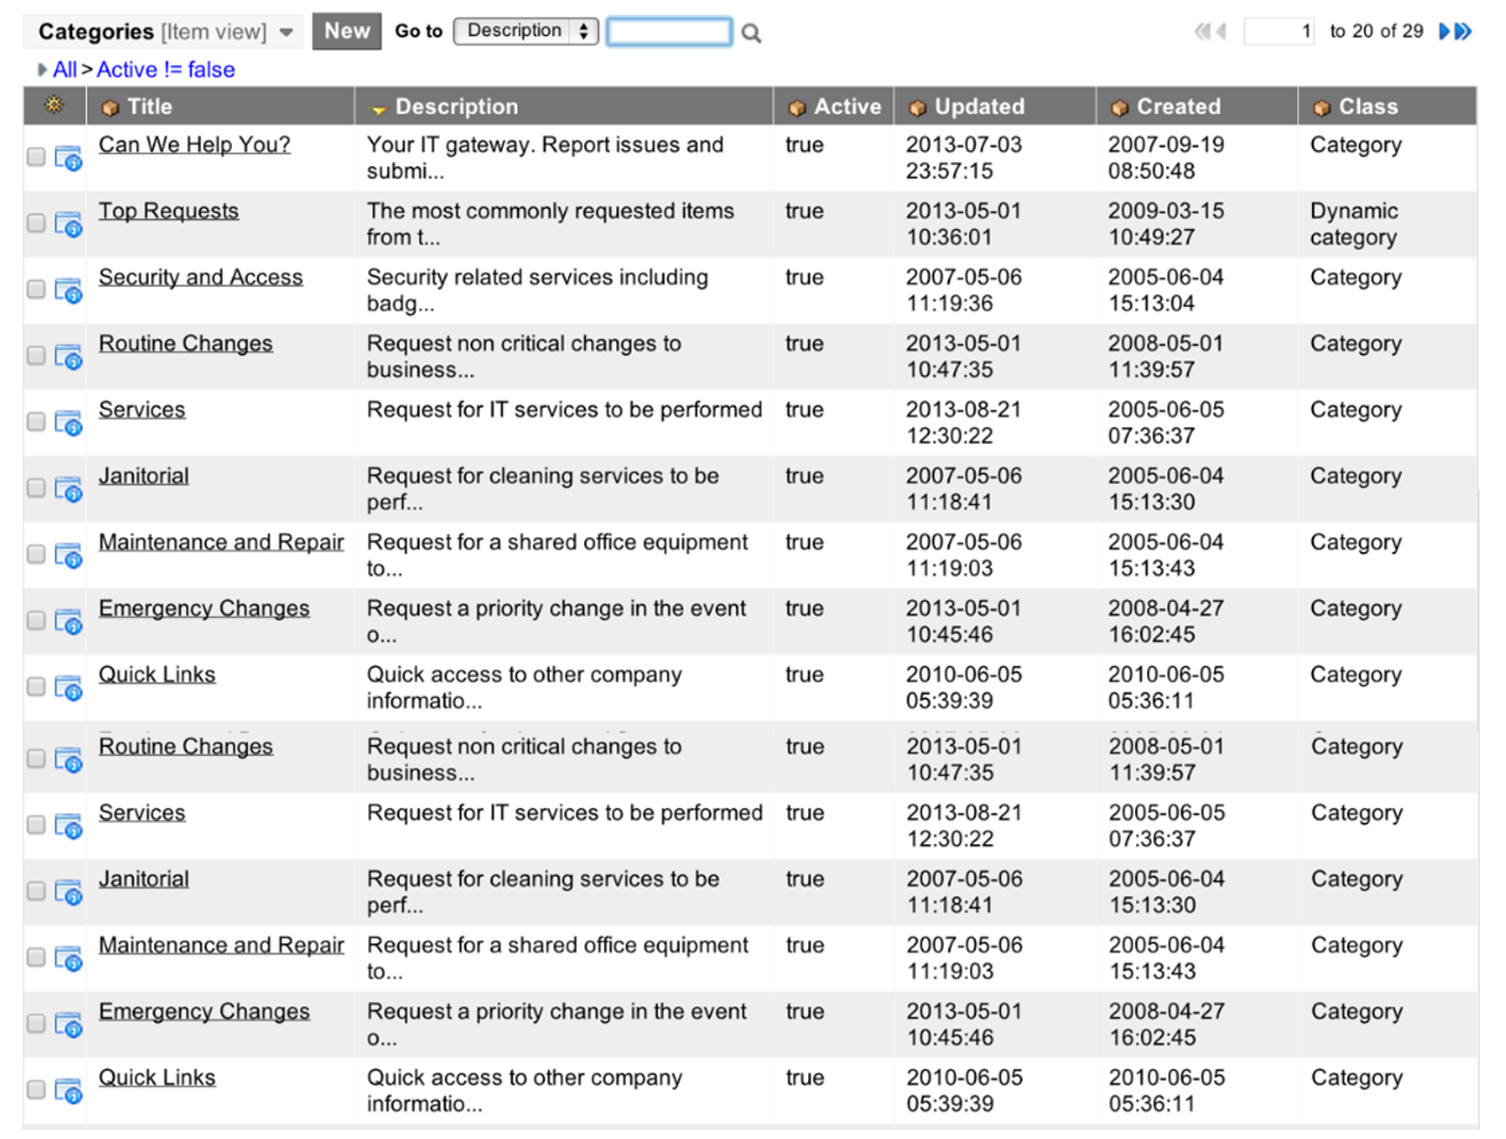Open the Go to Description field dropdown
This screenshot has width=1506, height=1139.
pos(525,31)
